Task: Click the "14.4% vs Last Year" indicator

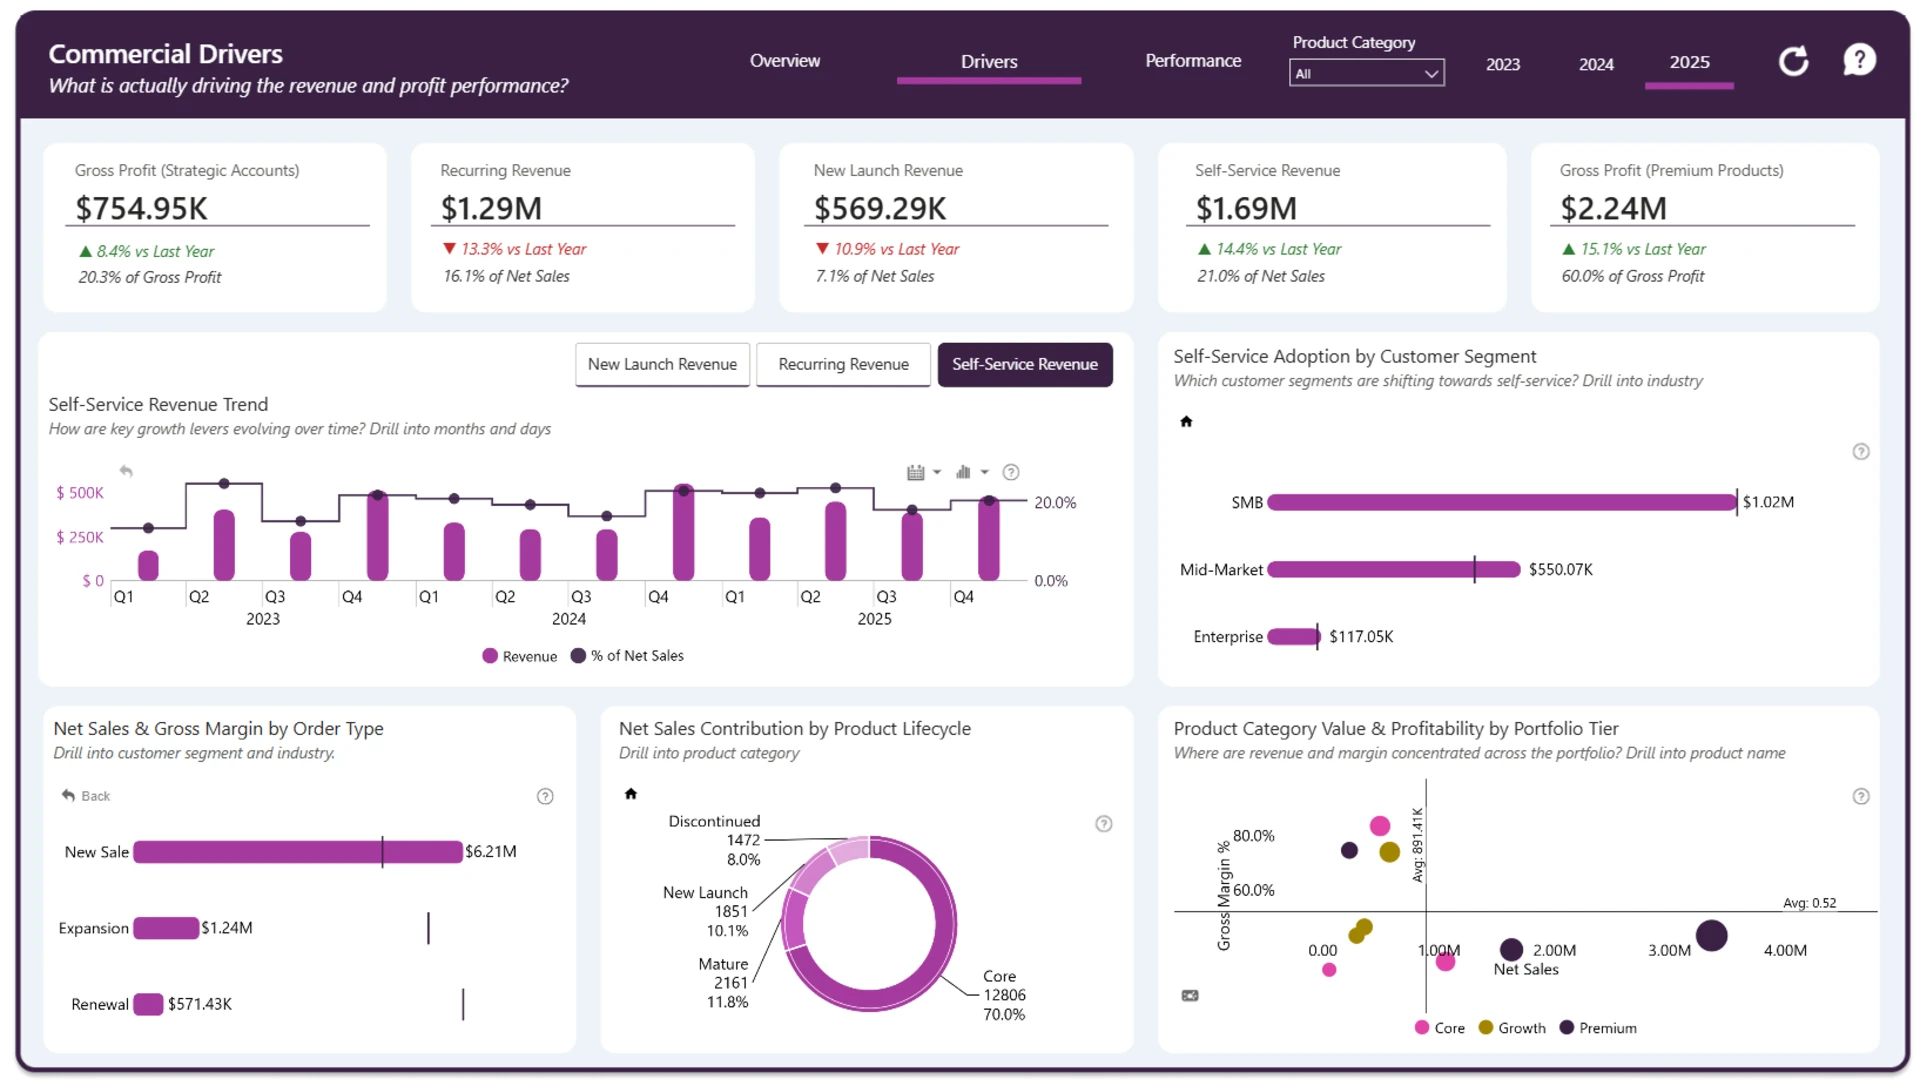Action: click(1270, 249)
